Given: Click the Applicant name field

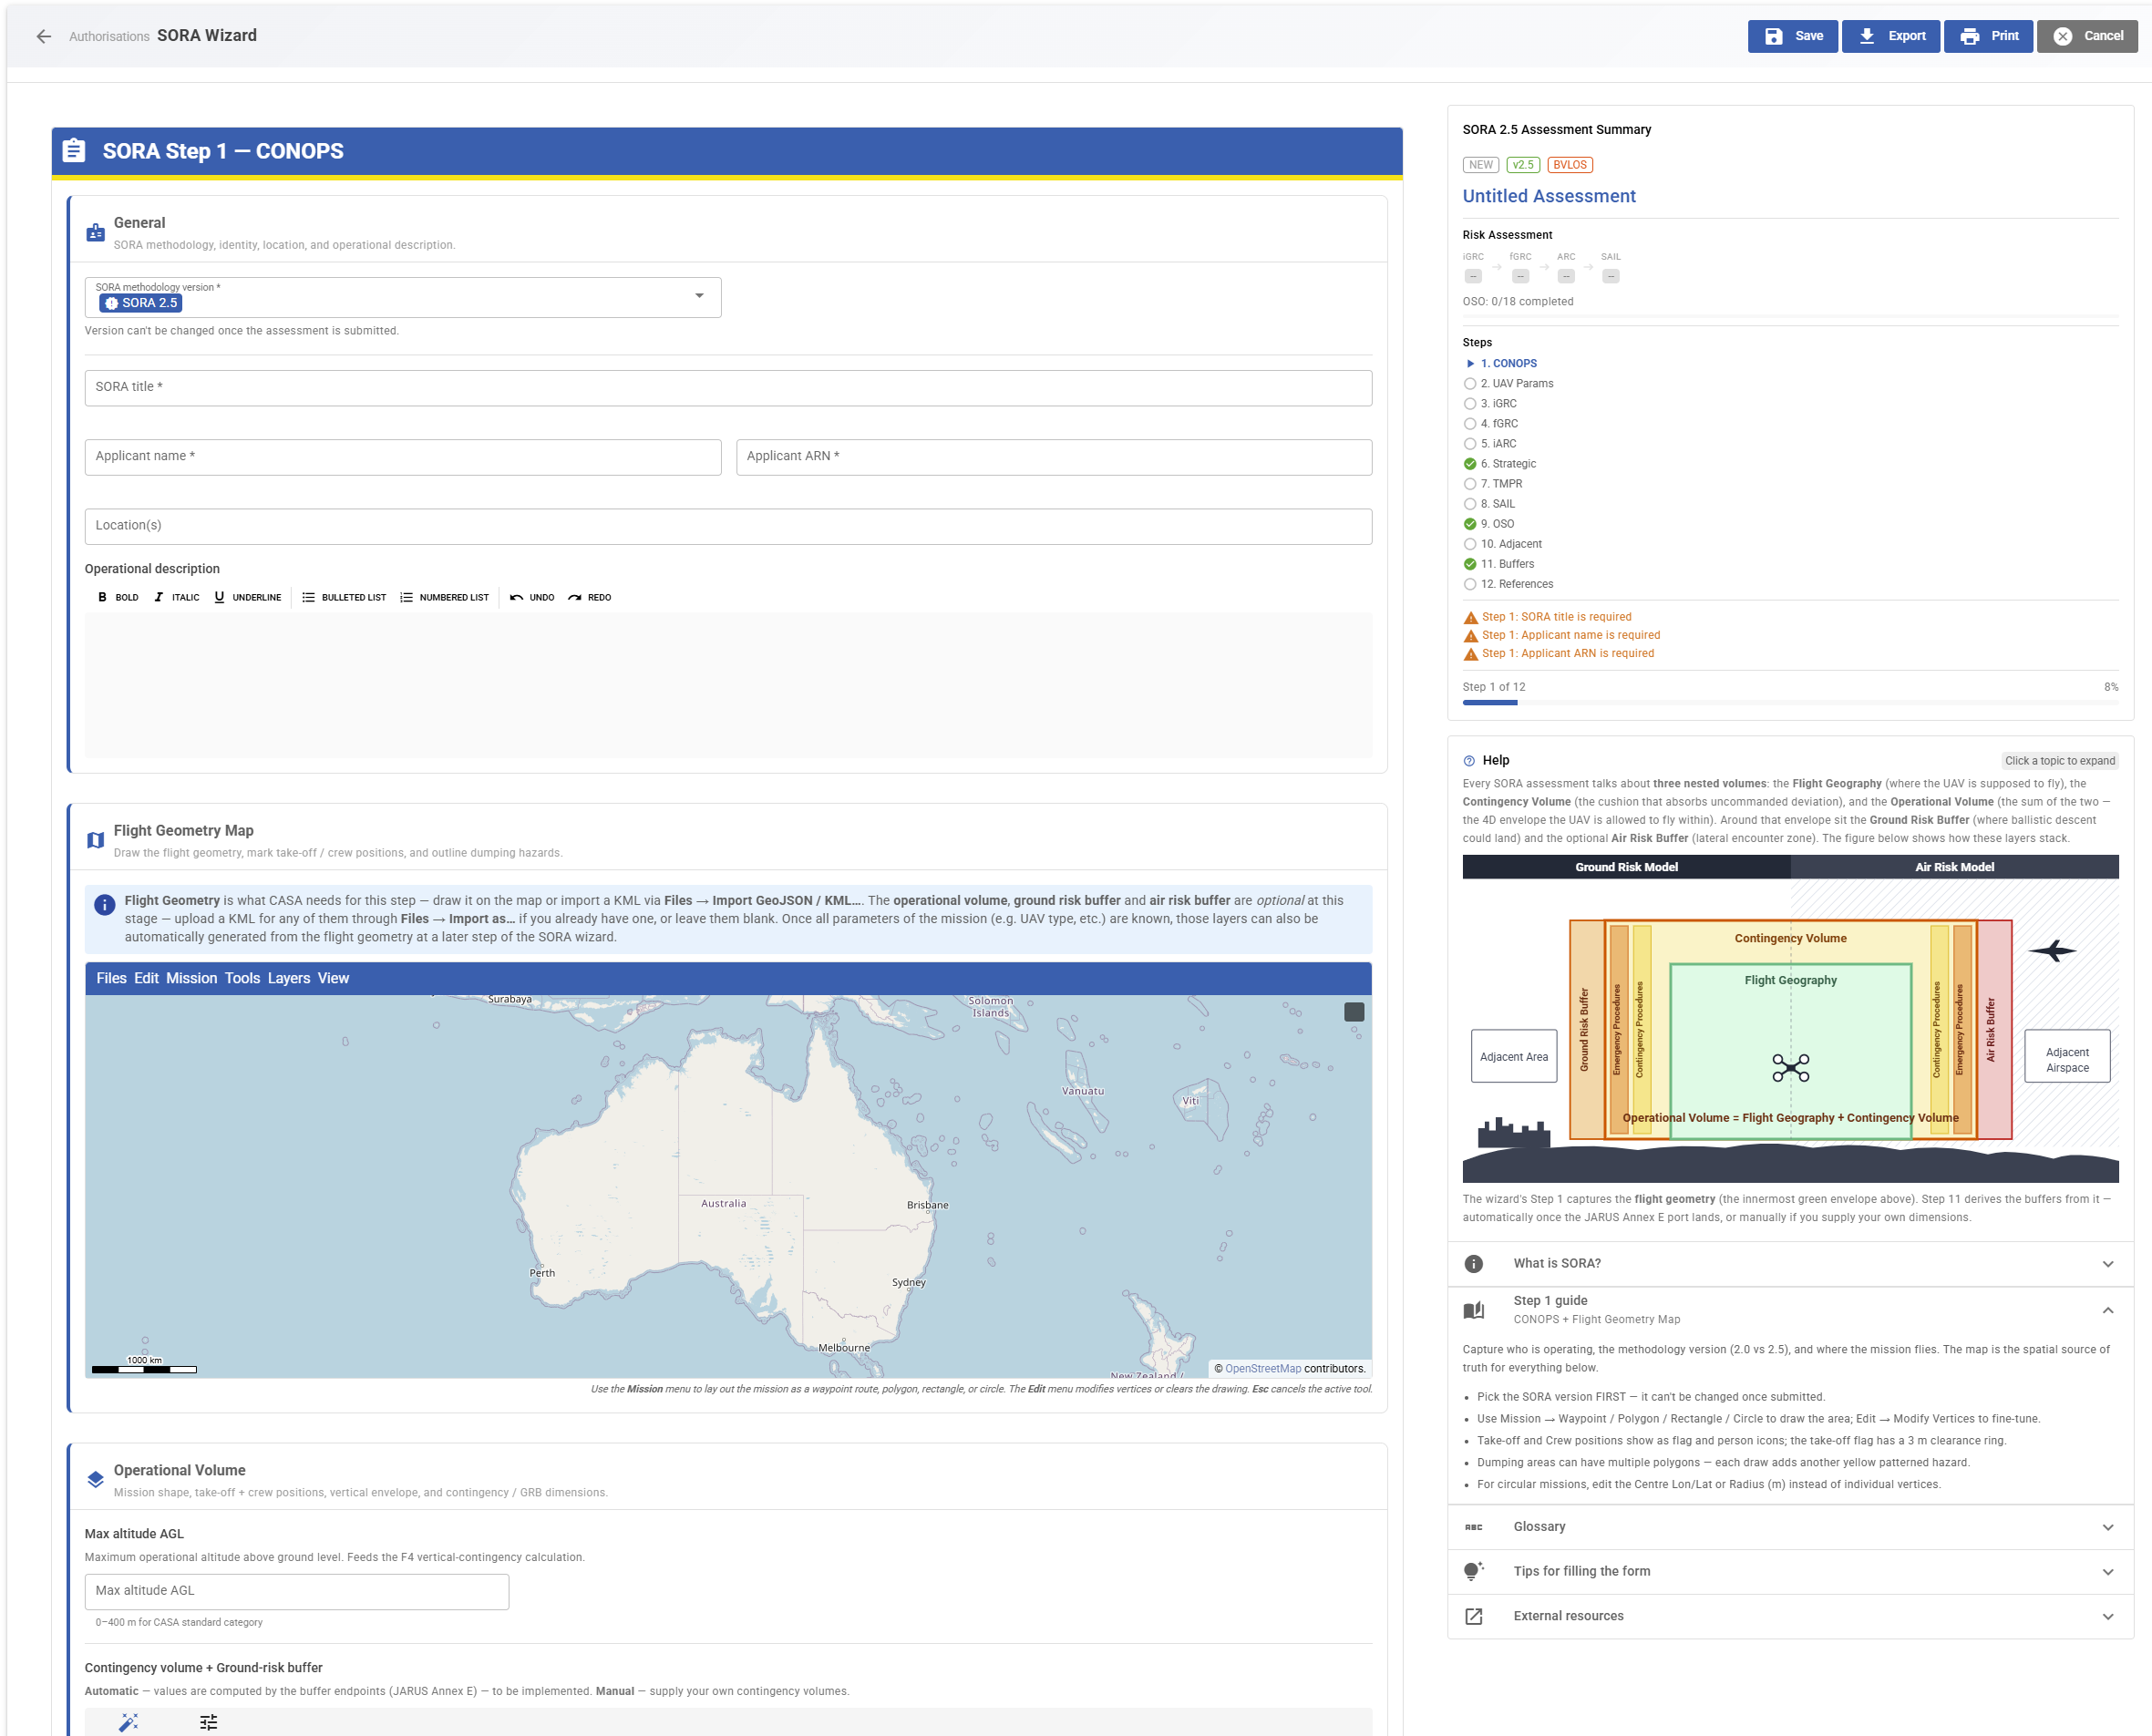Looking at the screenshot, I should [403, 457].
